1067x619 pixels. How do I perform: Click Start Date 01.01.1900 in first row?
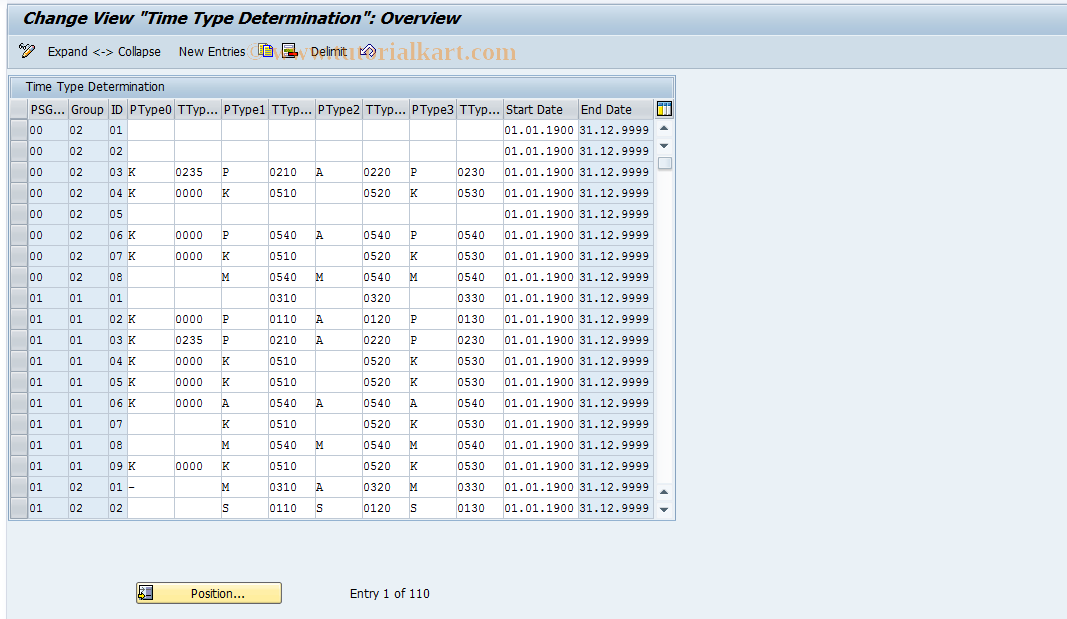[540, 130]
